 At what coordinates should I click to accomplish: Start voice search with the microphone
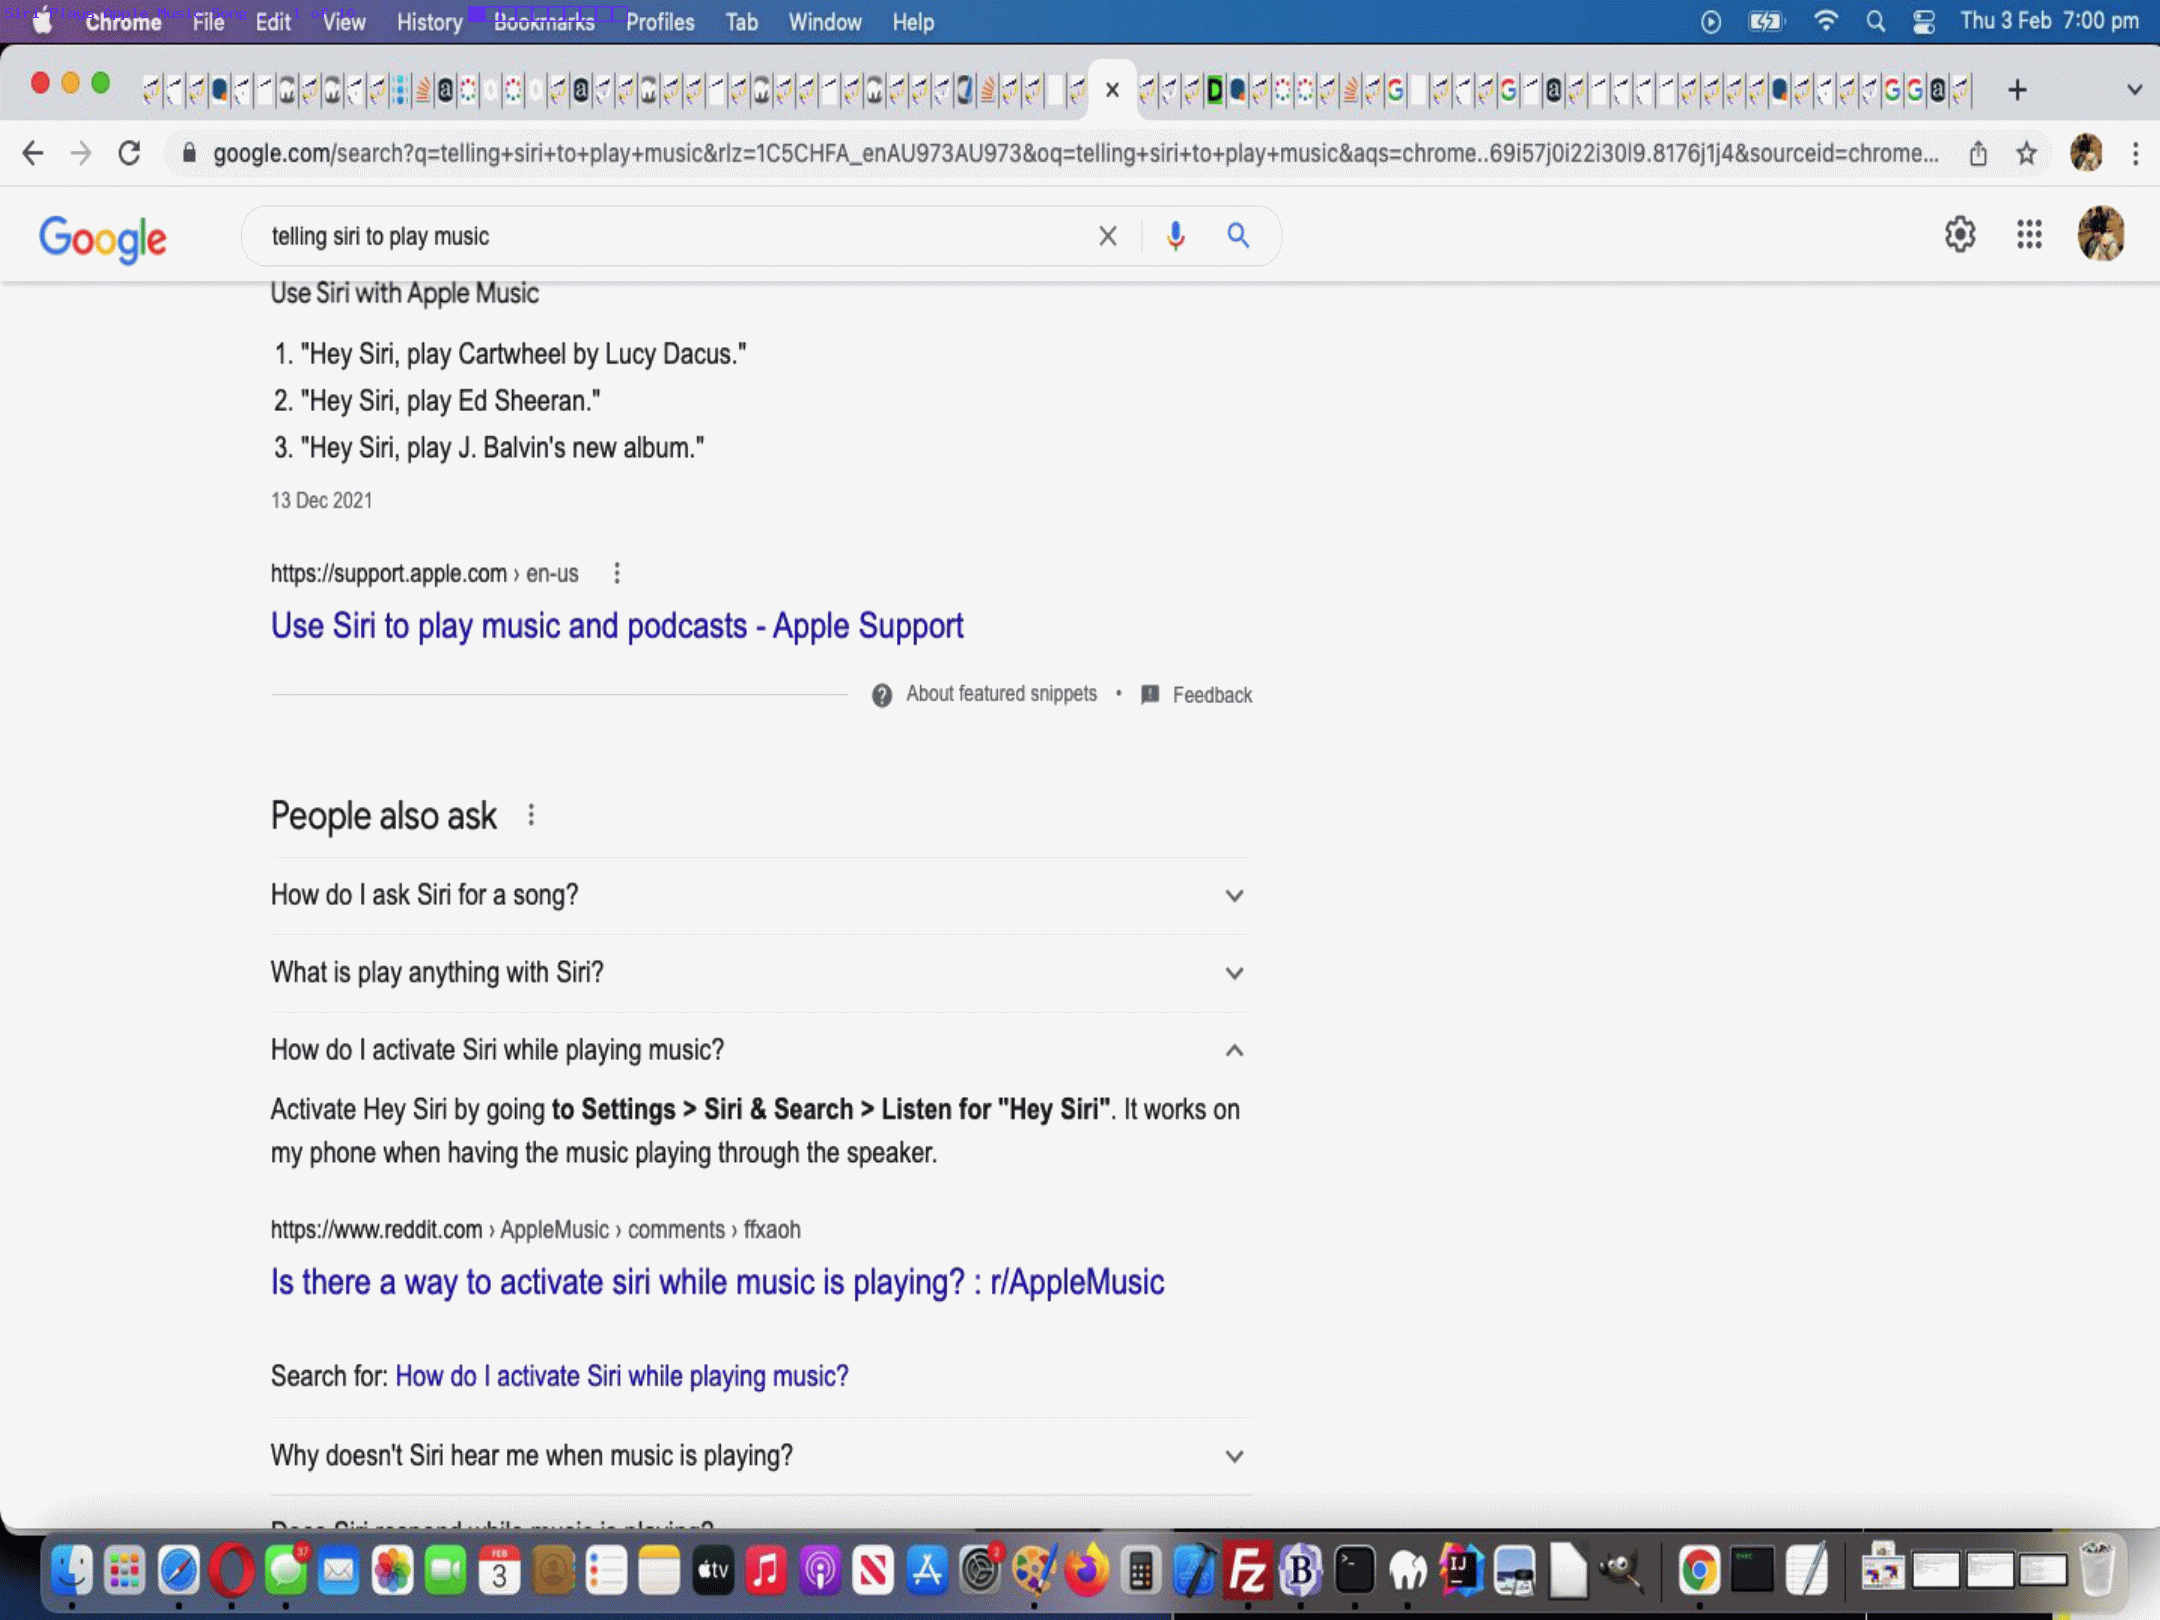pos(1176,236)
